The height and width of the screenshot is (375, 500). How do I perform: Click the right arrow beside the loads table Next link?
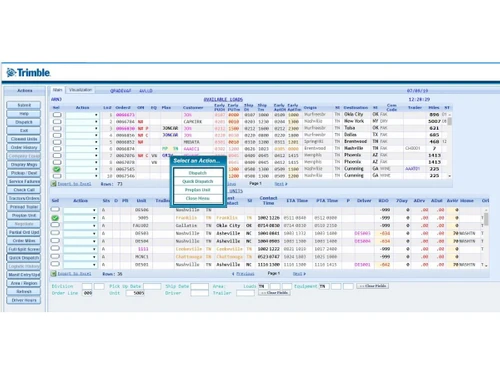tap(286, 184)
